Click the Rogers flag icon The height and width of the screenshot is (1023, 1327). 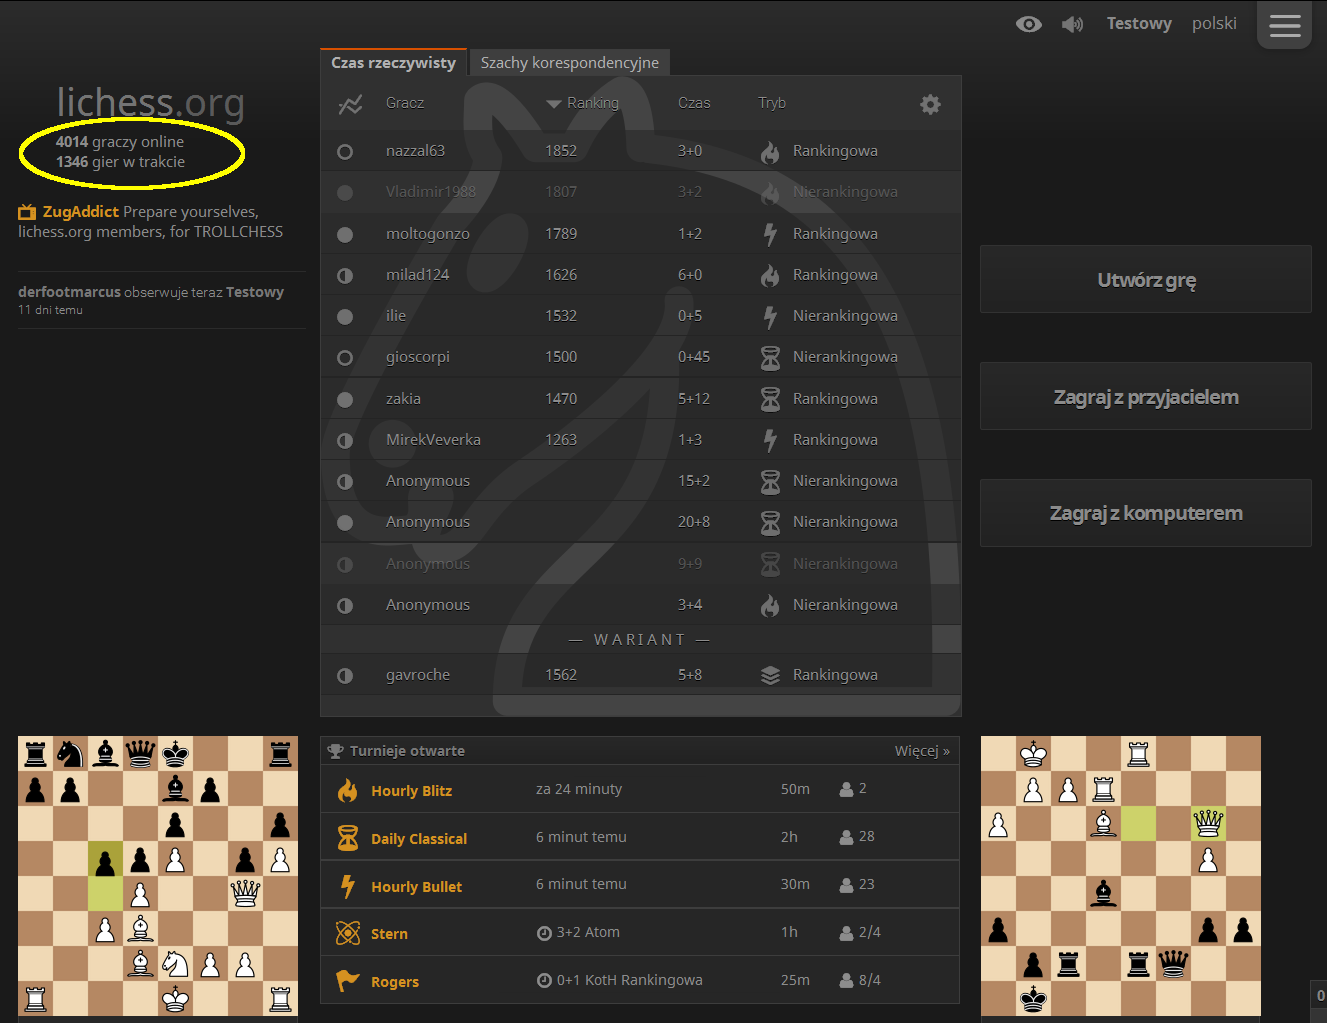[347, 981]
